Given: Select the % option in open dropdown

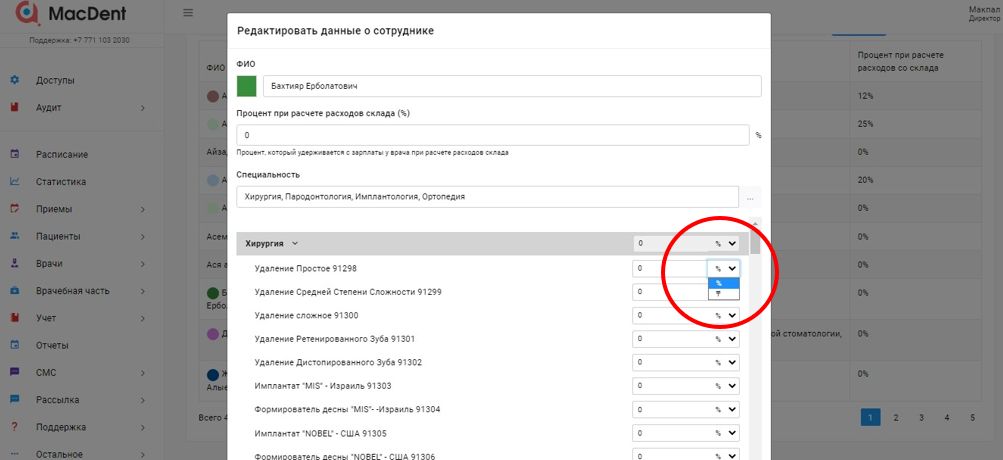Looking at the screenshot, I should click(723, 283).
